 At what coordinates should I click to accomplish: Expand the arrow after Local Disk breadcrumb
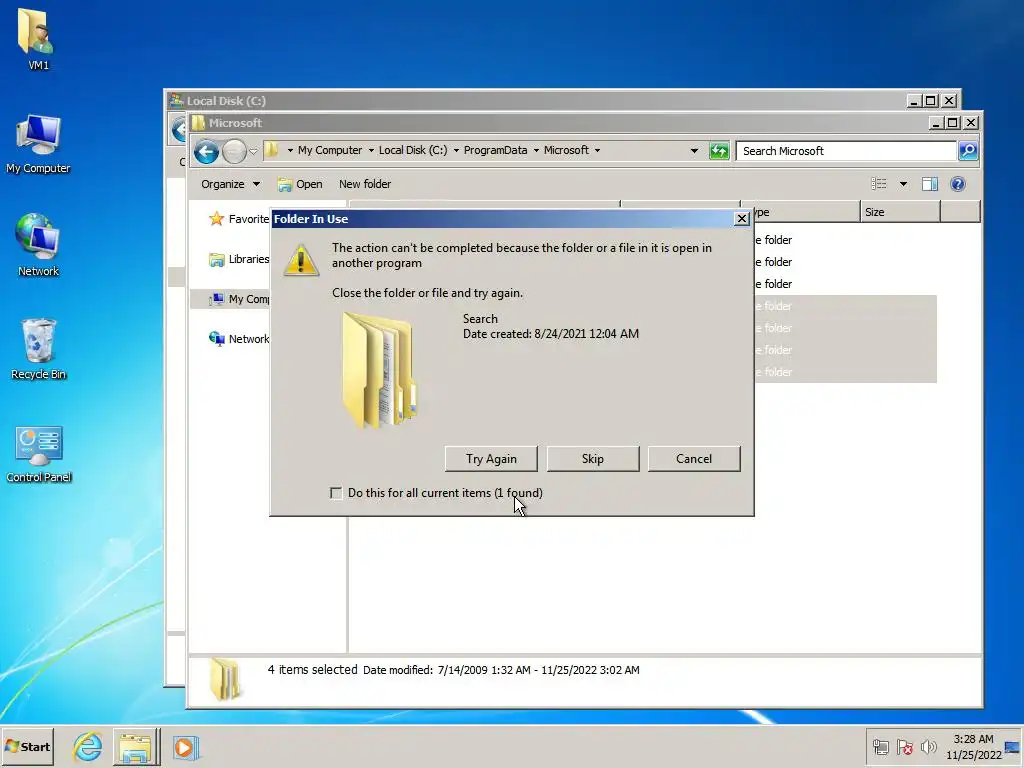[x=456, y=150]
